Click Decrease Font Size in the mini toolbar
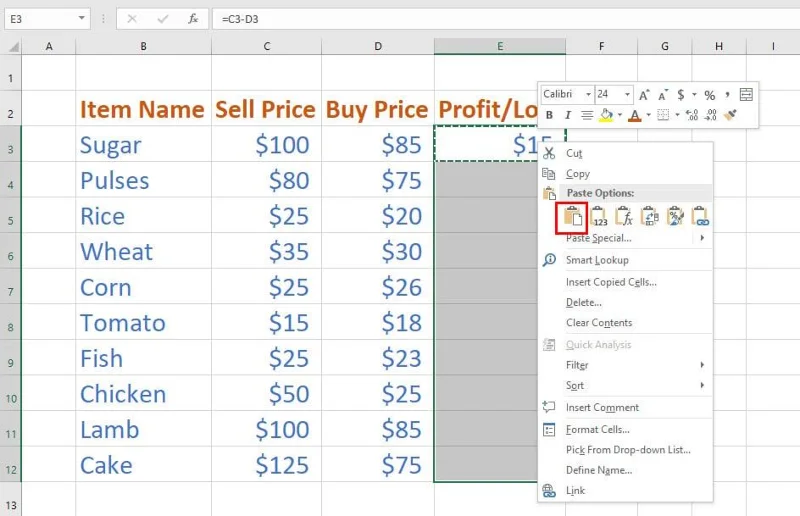This screenshot has width=800, height=516. (x=663, y=95)
